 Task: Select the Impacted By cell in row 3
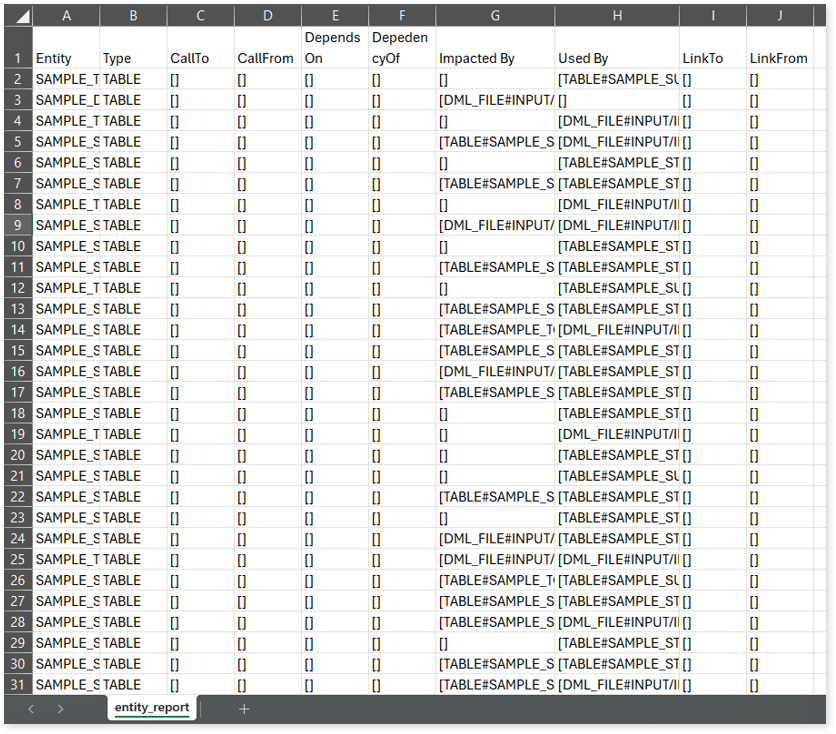tap(495, 100)
